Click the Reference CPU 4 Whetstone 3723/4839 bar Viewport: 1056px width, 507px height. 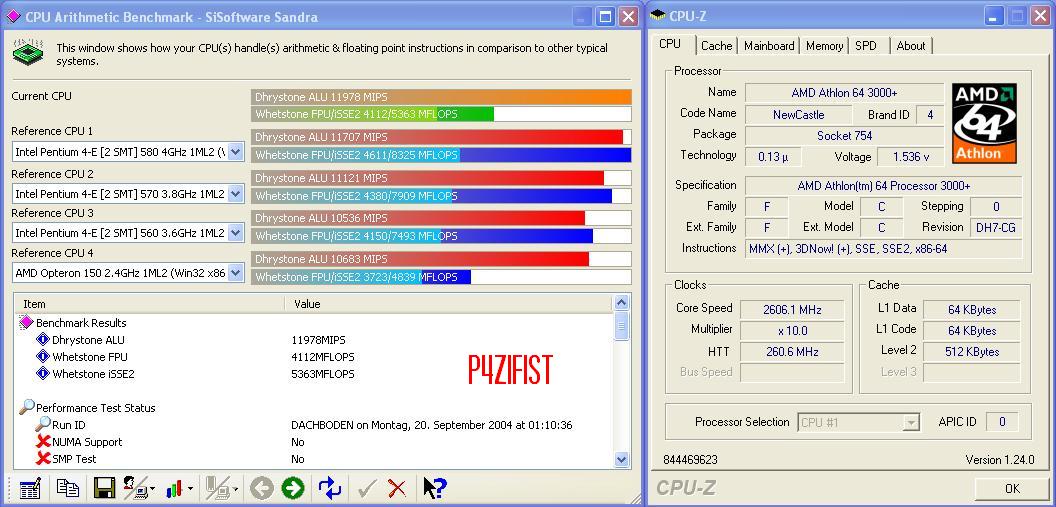(441, 277)
